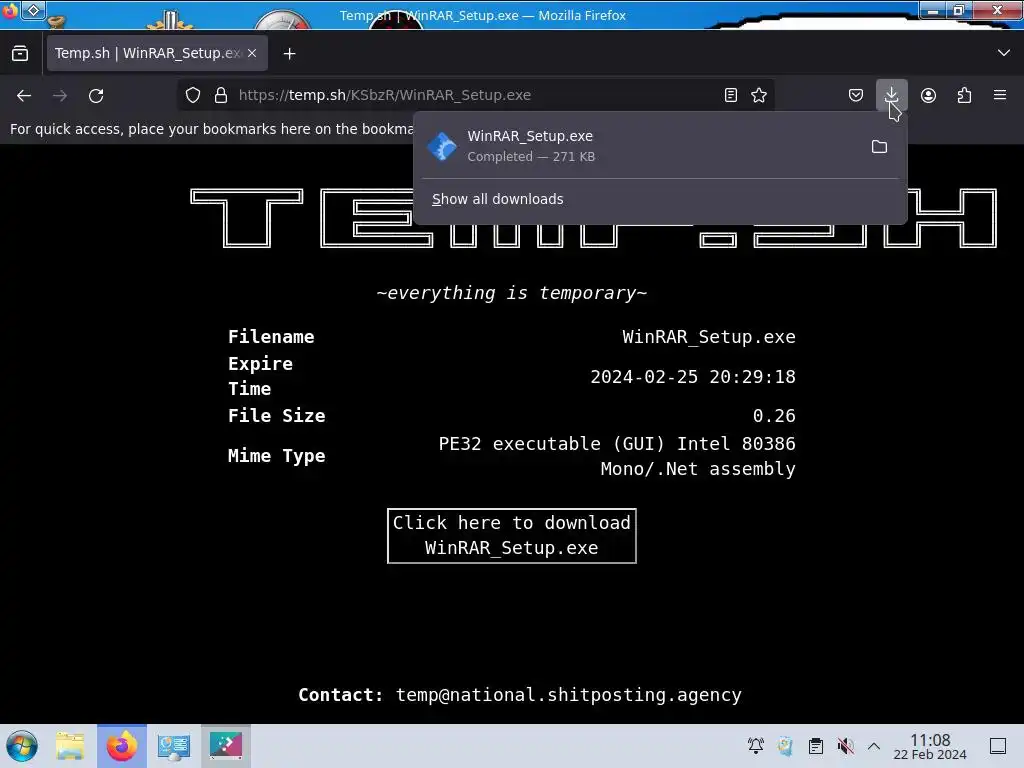Open file manager folder icon in taskbar
This screenshot has height=768, width=1024.
[x=70, y=746]
